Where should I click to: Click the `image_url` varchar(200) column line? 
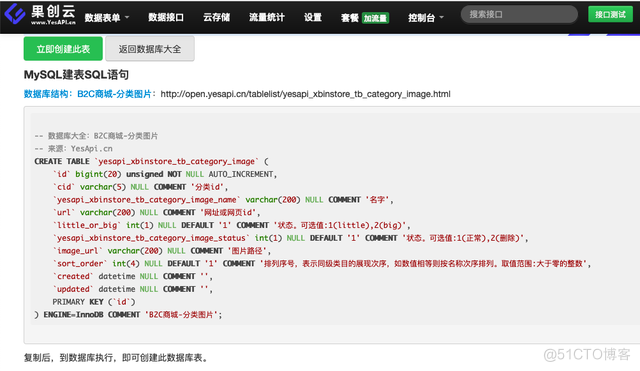pos(162,251)
